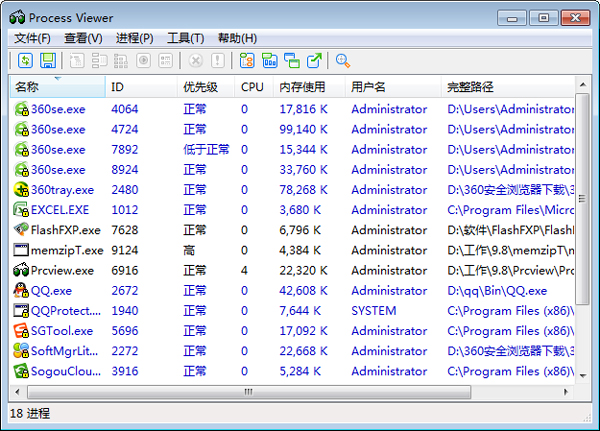Click the 高 priority cell of memzipT.exe
This screenshot has height=431, width=600.
tap(189, 250)
